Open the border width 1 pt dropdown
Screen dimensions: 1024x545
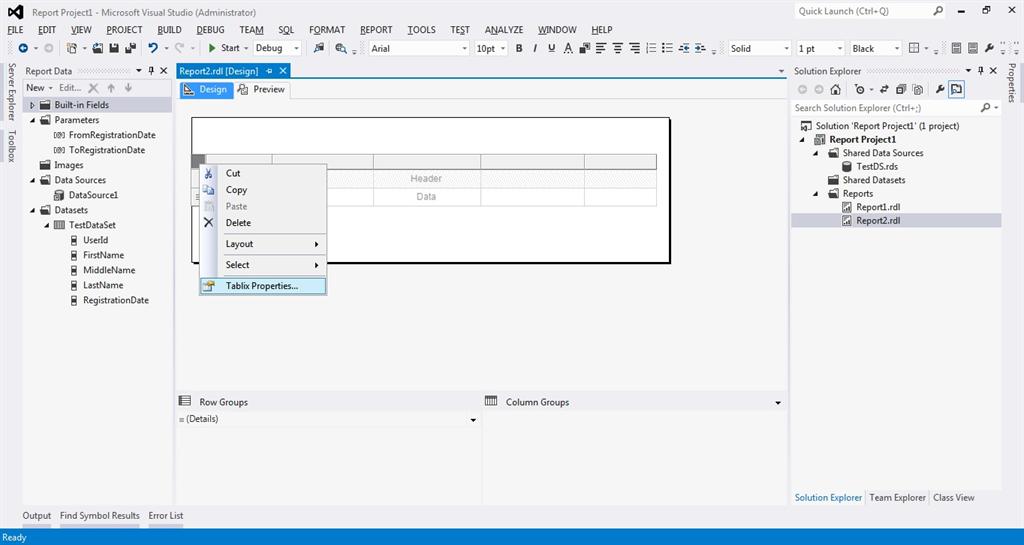[x=820, y=48]
